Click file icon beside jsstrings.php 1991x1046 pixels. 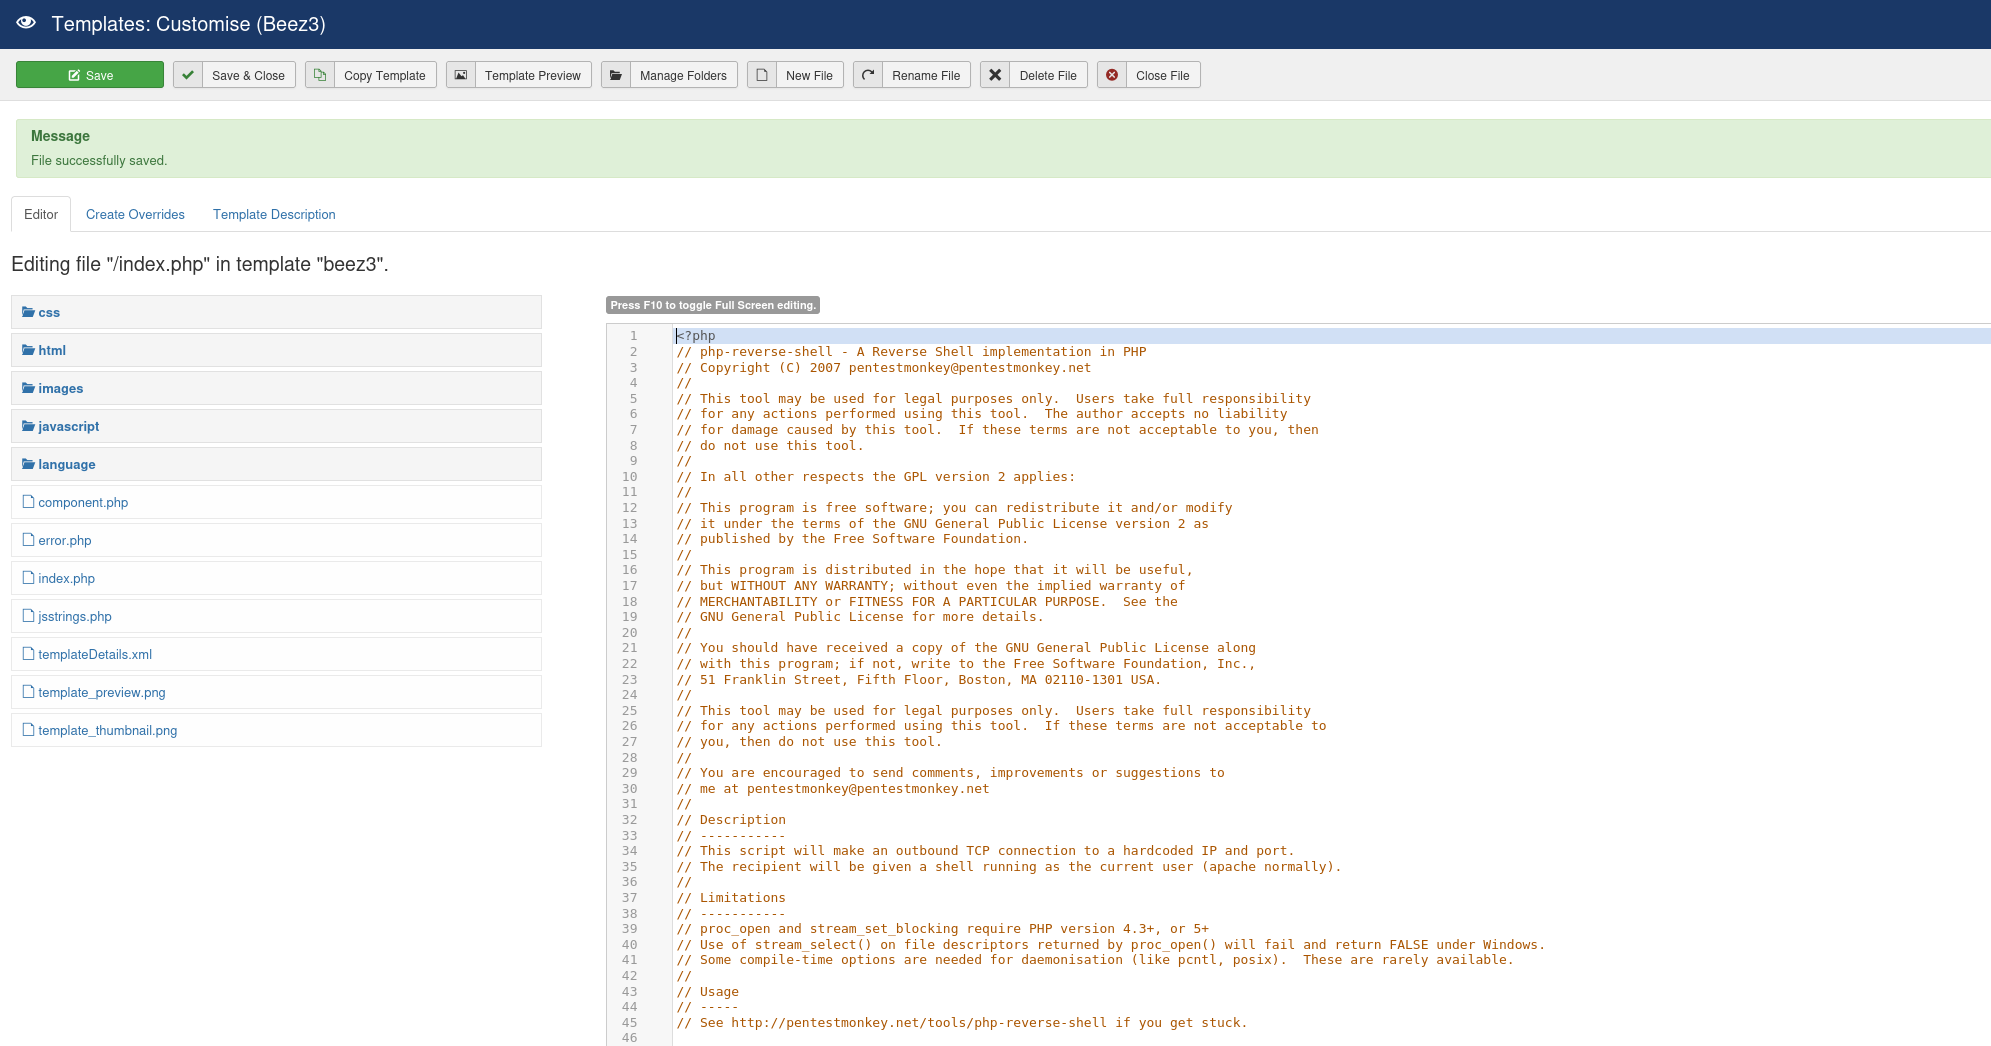pyautogui.click(x=28, y=615)
